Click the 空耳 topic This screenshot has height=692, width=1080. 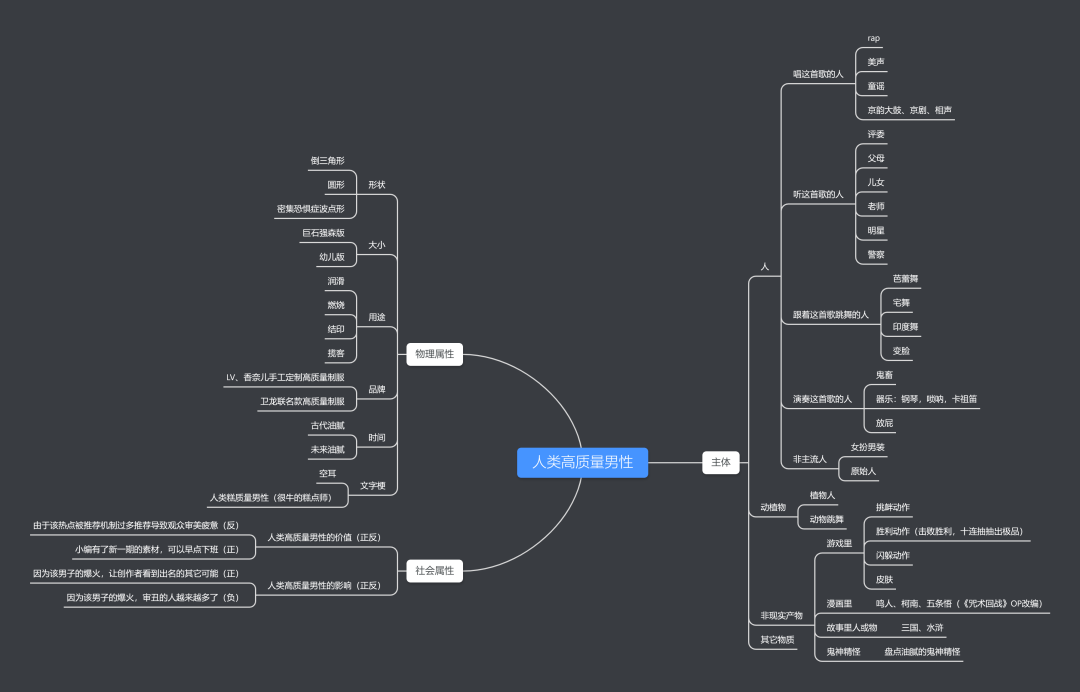click(327, 474)
